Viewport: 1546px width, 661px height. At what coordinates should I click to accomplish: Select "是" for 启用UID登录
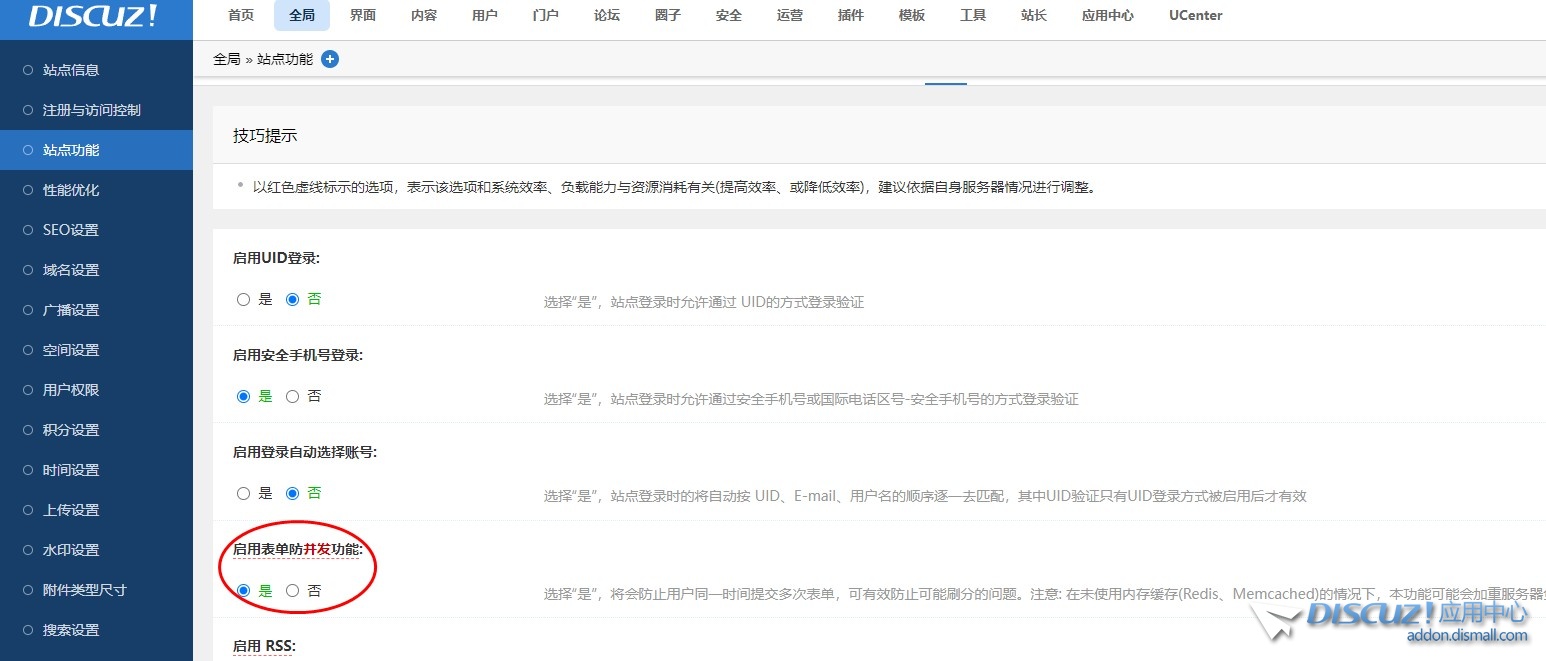(243, 298)
